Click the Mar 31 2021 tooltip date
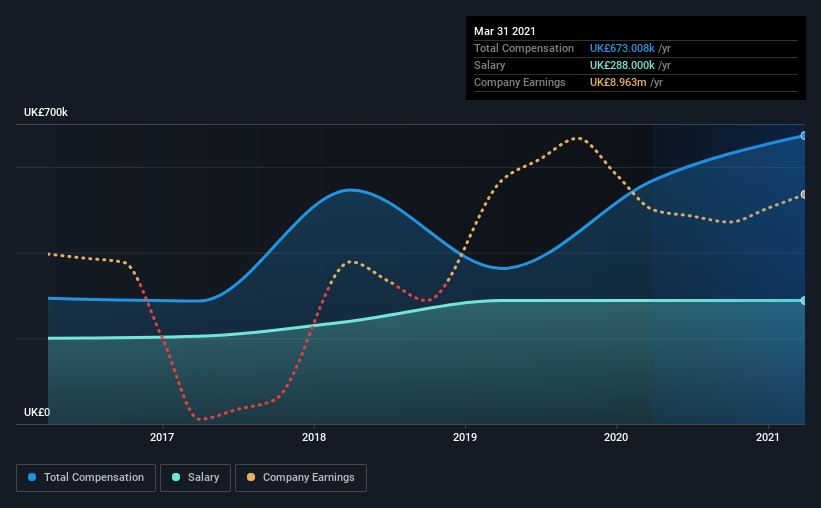The image size is (821, 508). (x=505, y=31)
